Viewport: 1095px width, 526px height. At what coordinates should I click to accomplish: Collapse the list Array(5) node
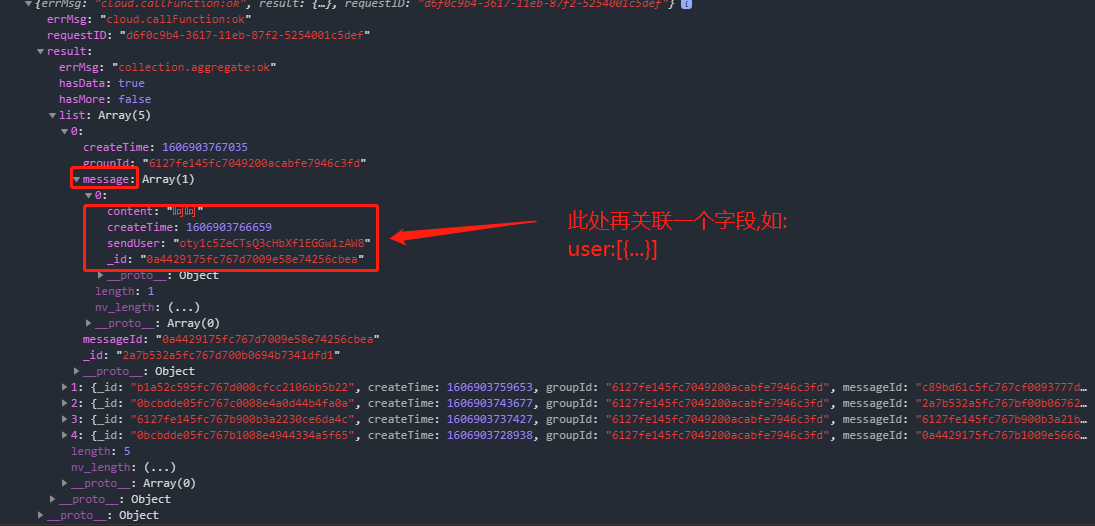click(52, 115)
